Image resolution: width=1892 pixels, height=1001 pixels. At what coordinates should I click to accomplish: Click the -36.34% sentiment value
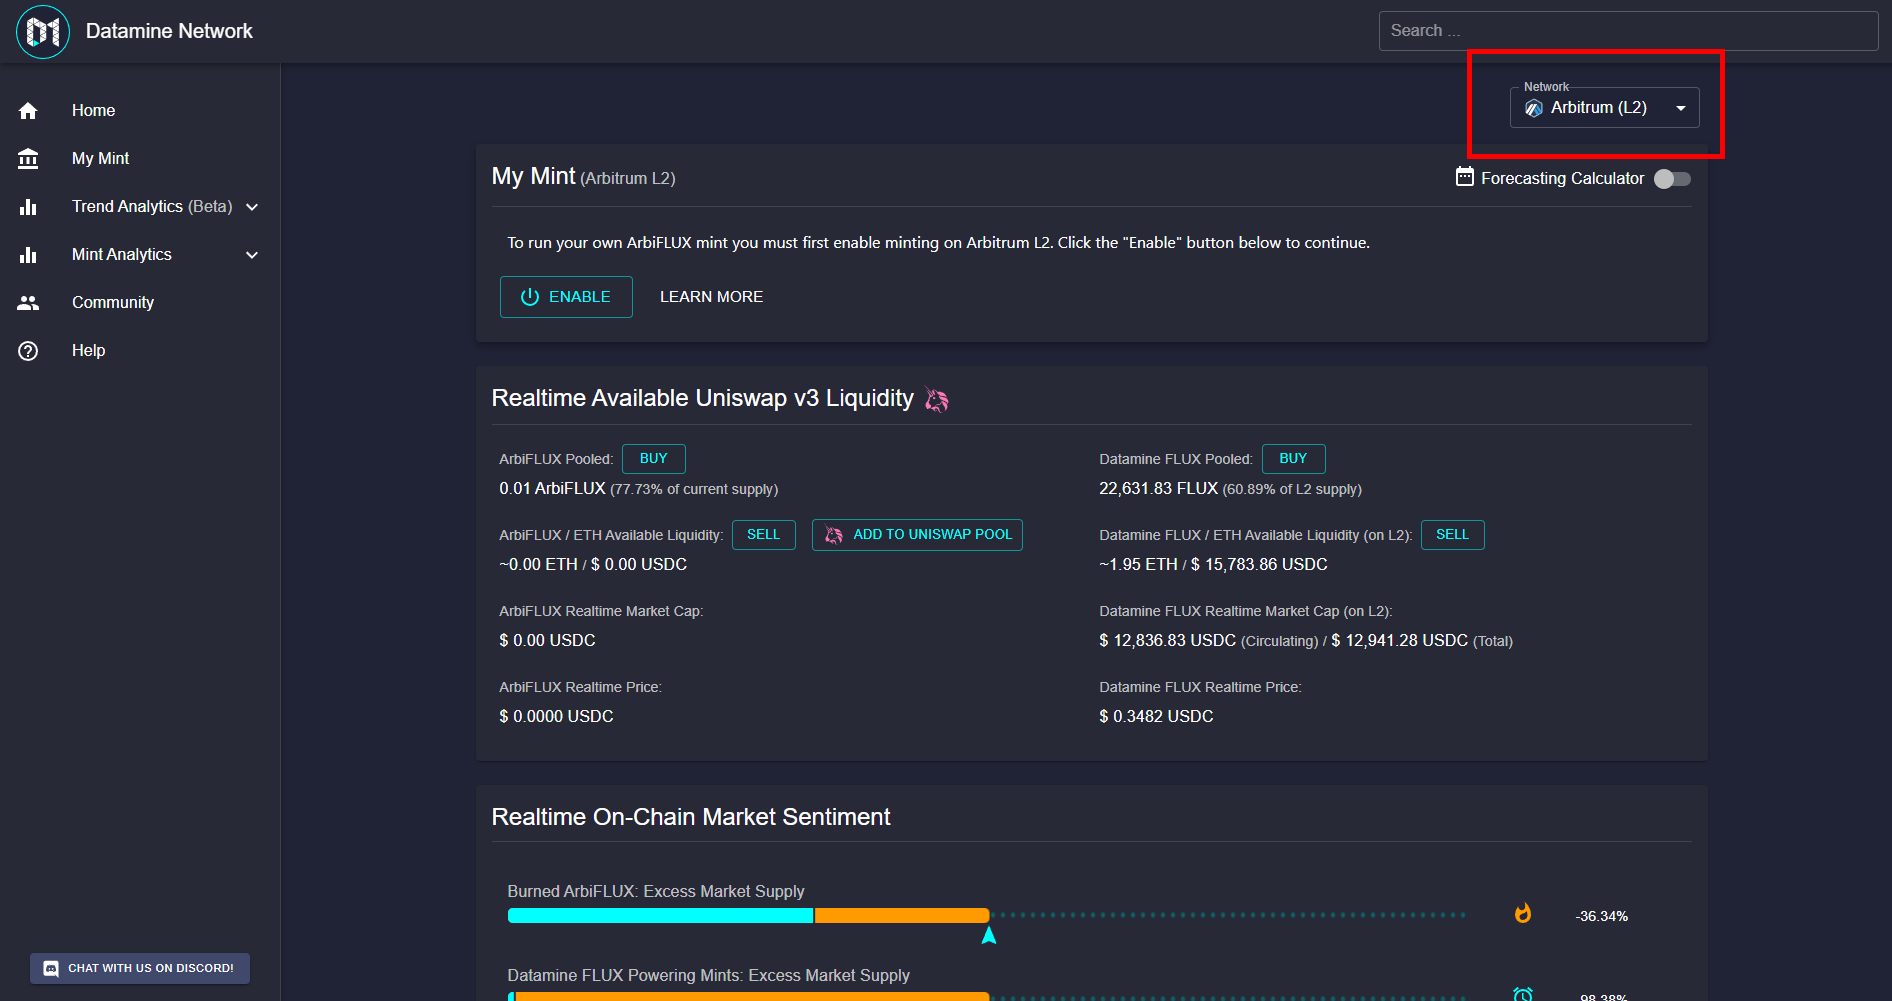[x=1602, y=916]
